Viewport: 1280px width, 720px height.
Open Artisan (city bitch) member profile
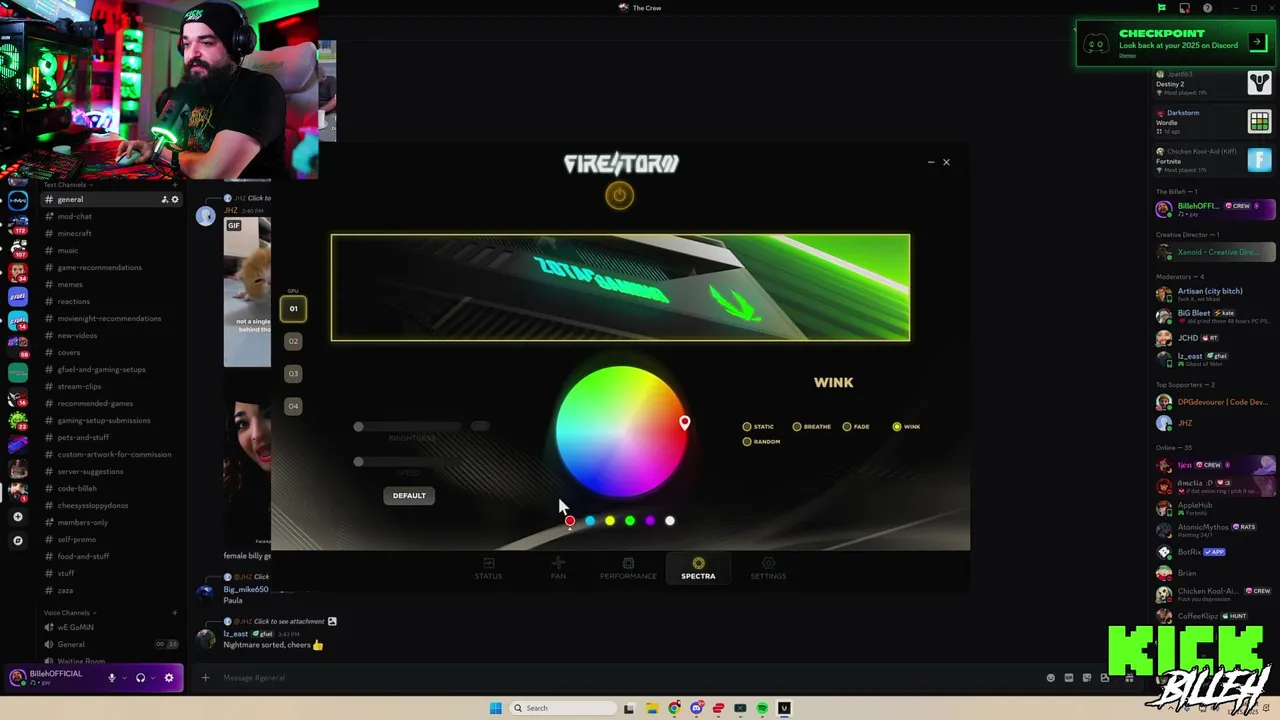click(x=1214, y=294)
